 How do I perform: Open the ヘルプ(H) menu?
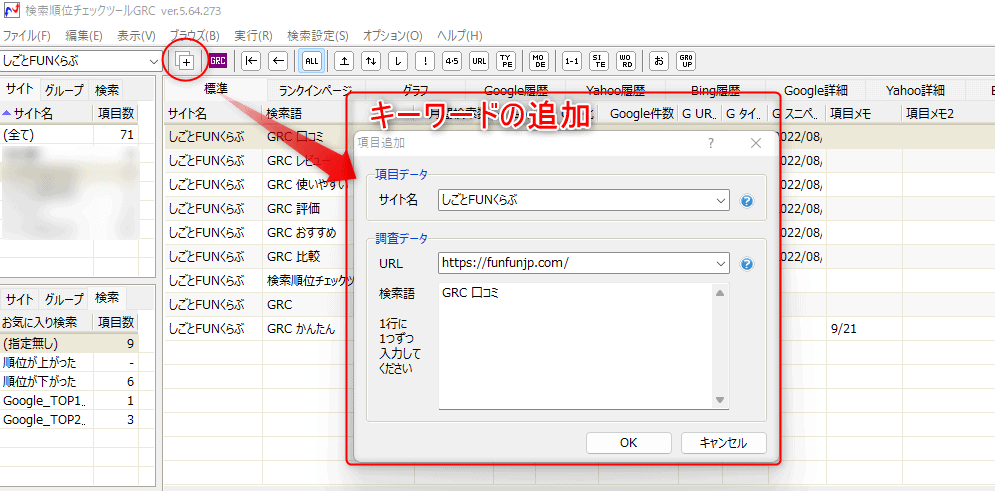[459, 36]
